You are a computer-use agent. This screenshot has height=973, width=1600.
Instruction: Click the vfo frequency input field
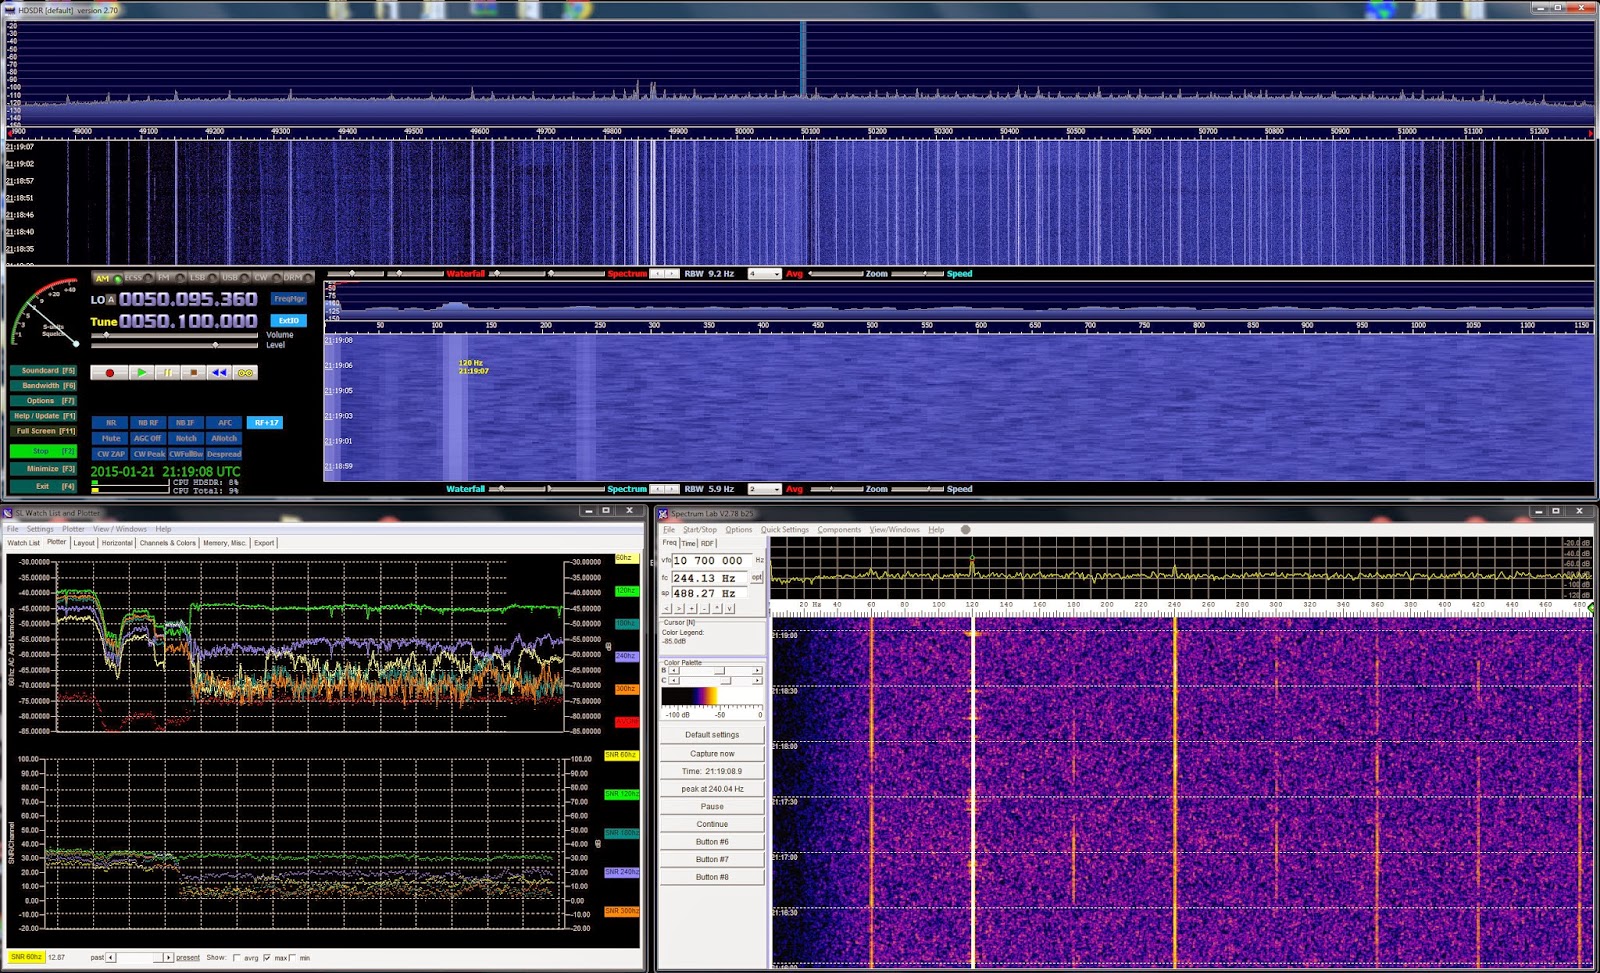click(710, 561)
